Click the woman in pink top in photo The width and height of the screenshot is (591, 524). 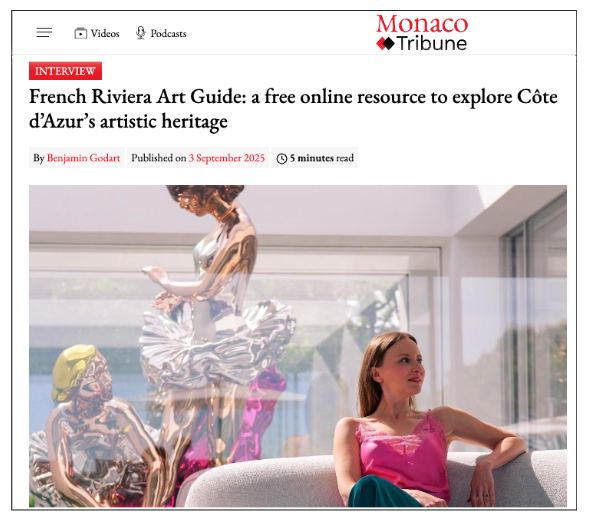pyautogui.click(x=426, y=420)
